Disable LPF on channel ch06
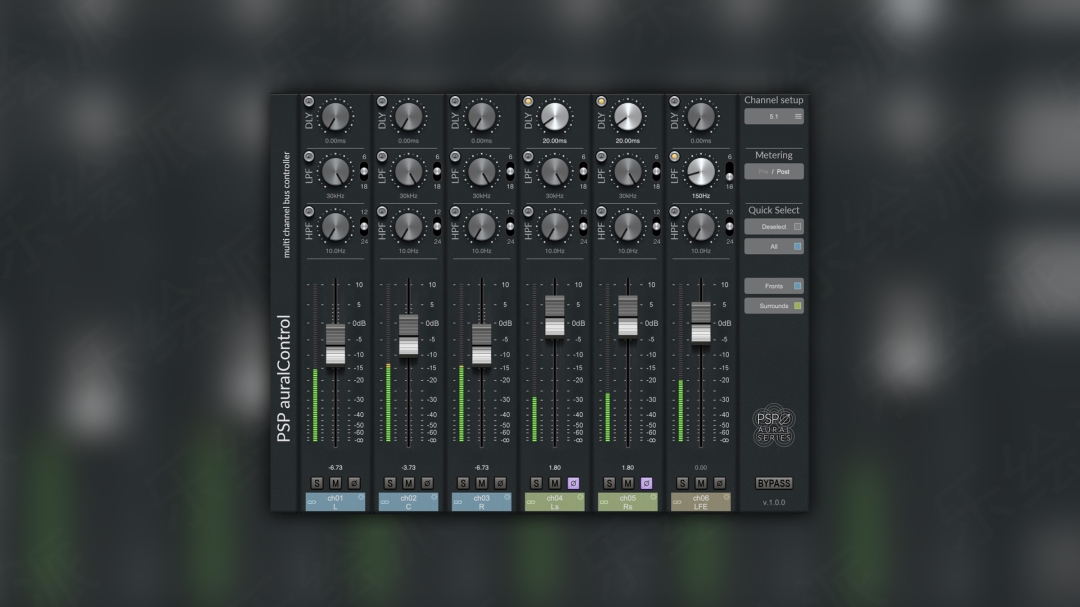The image size is (1080, 607). 674,156
